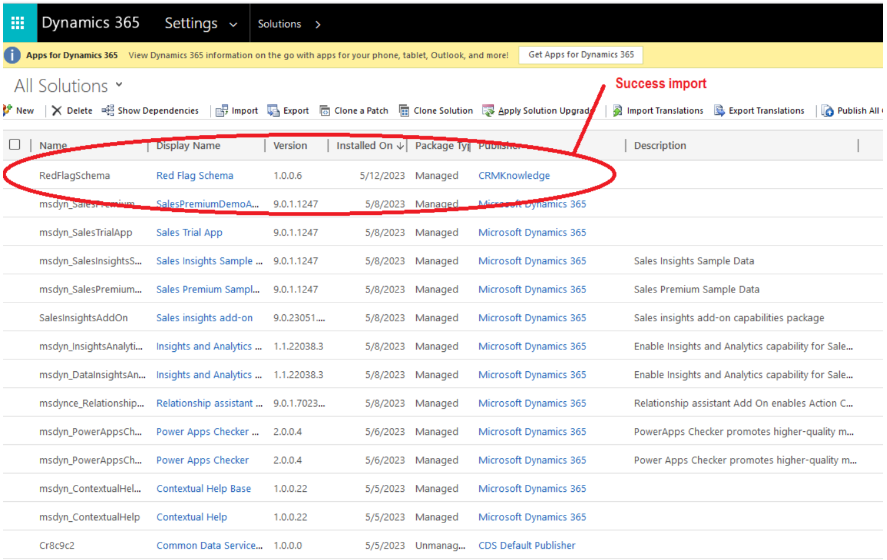Open the Common Data Service... link

(x=209, y=545)
